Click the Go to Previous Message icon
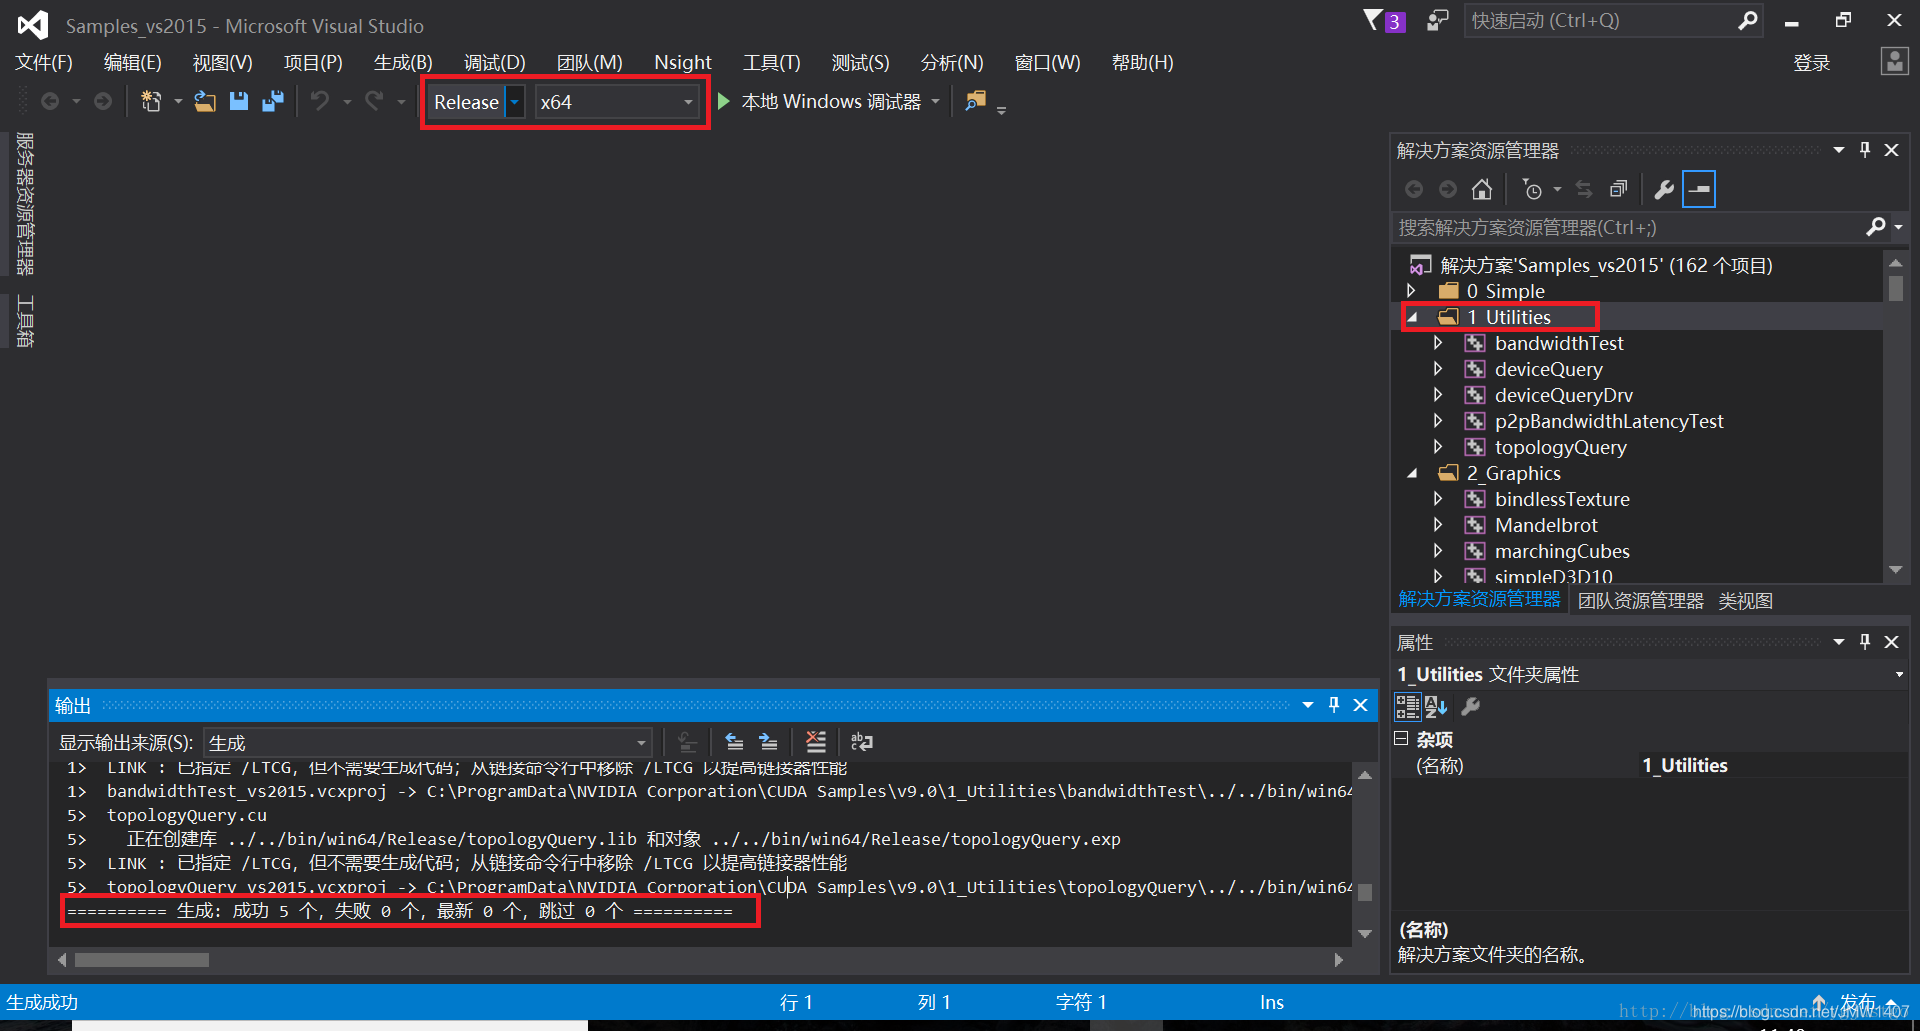Screen dimensions: 1920x1031 734,742
